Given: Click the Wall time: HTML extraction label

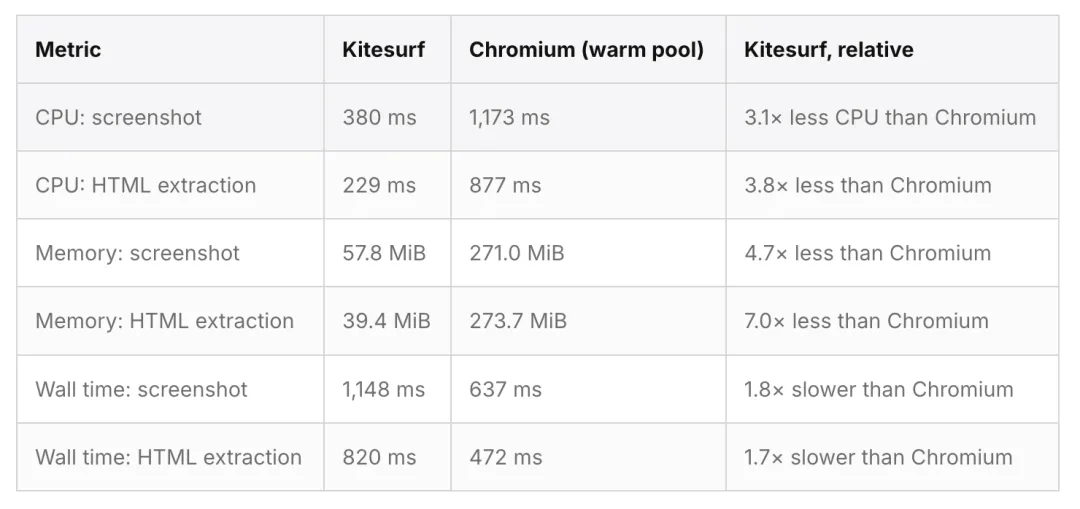Looking at the screenshot, I should point(168,457).
